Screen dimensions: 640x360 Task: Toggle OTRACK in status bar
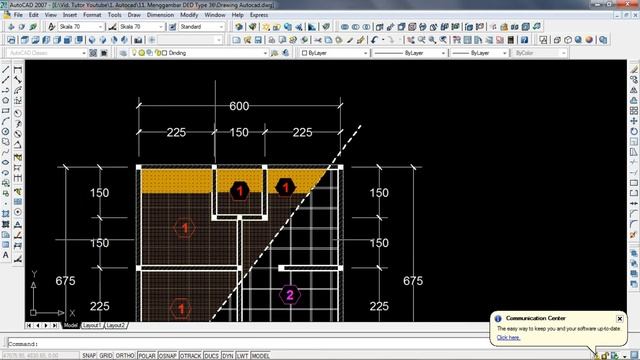coord(190,356)
